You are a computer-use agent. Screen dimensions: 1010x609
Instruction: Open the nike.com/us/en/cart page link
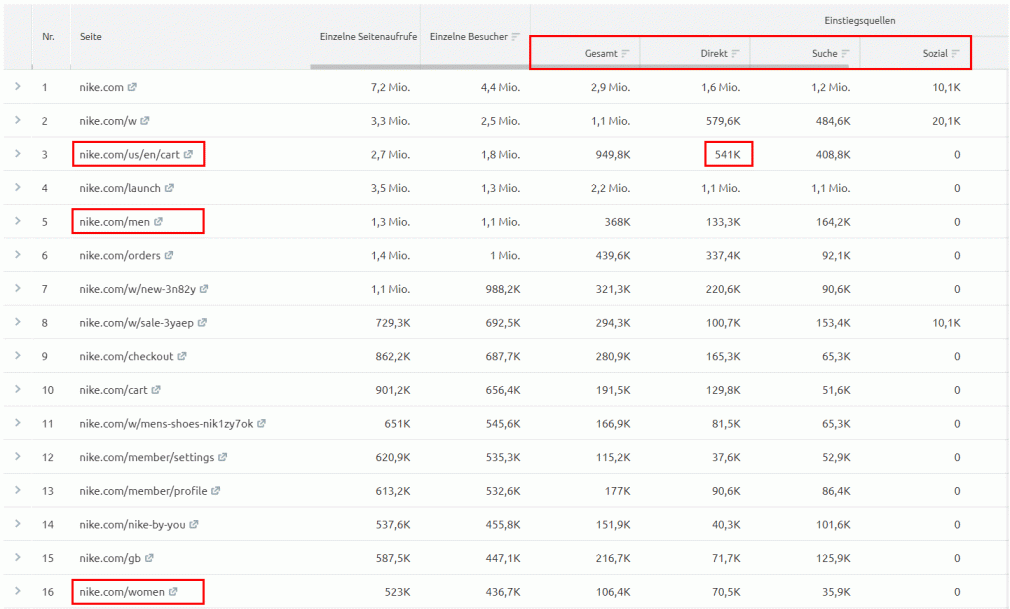[x=129, y=155]
